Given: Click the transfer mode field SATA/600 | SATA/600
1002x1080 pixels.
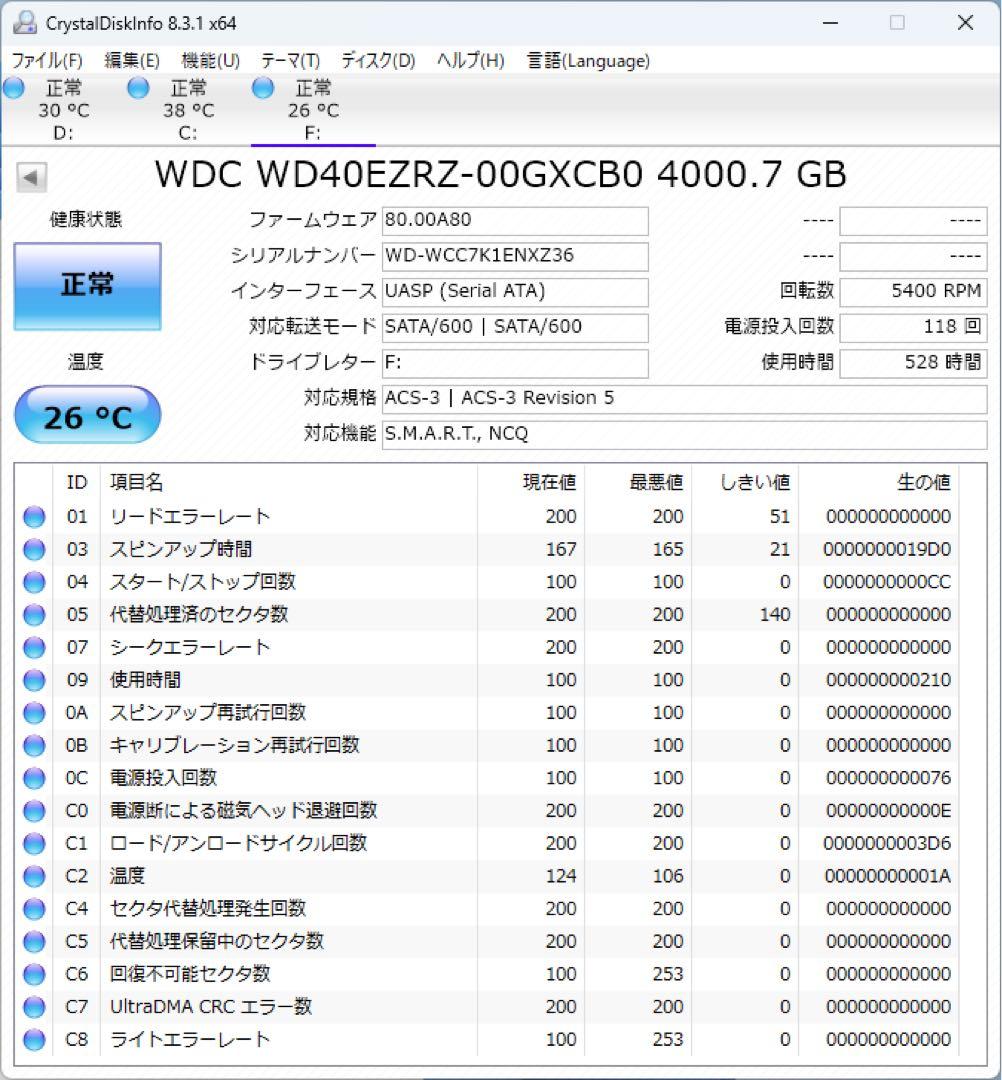Looking at the screenshot, I should click(515, 327).
